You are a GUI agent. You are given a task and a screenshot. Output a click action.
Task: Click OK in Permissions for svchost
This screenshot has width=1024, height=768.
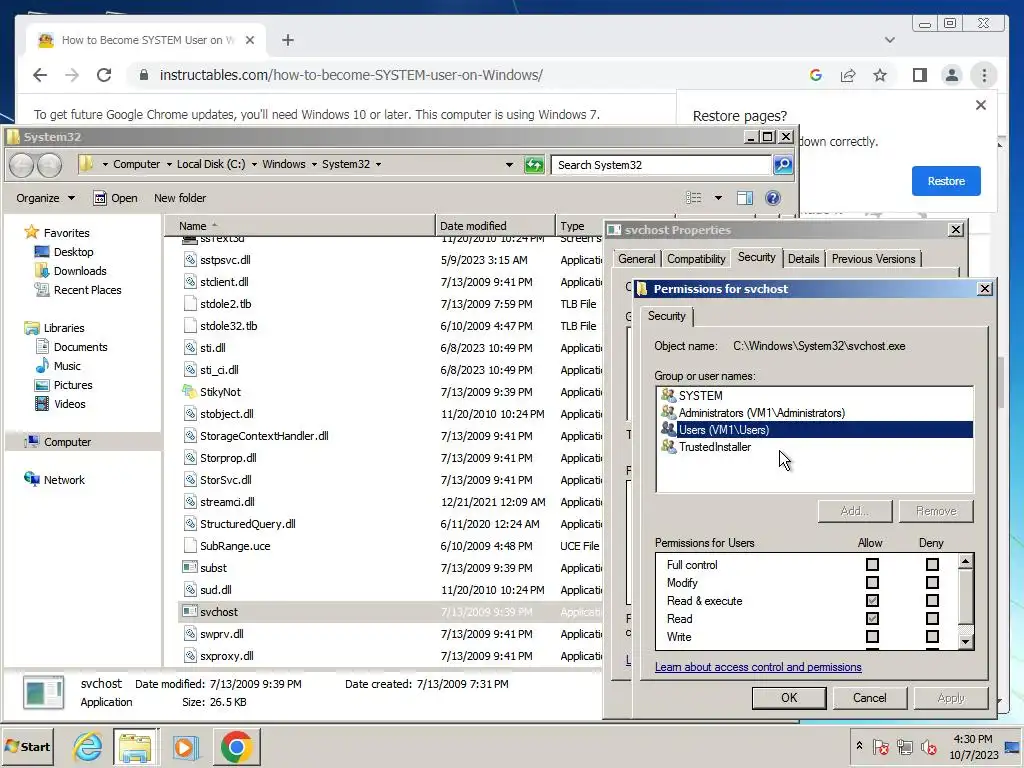[x=789, y=697]
